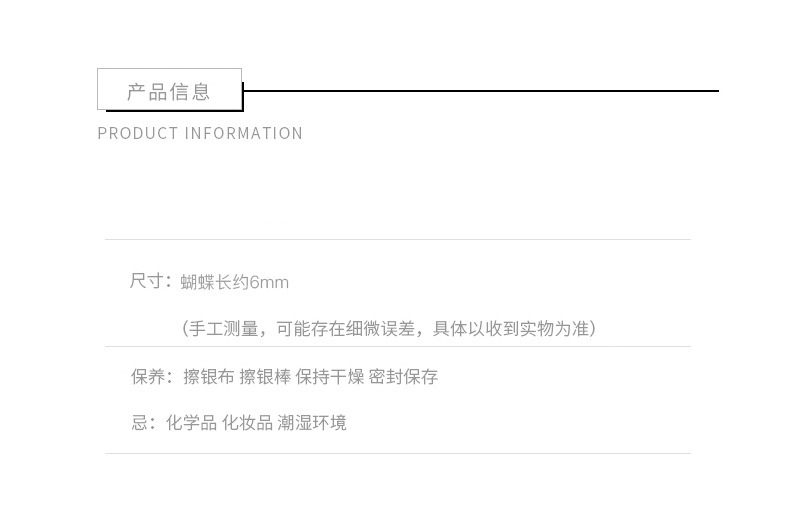Viewport: 790px width, 518px height.
Task: Click the 蝴蝶长约6mm size text
Action: 235,283
